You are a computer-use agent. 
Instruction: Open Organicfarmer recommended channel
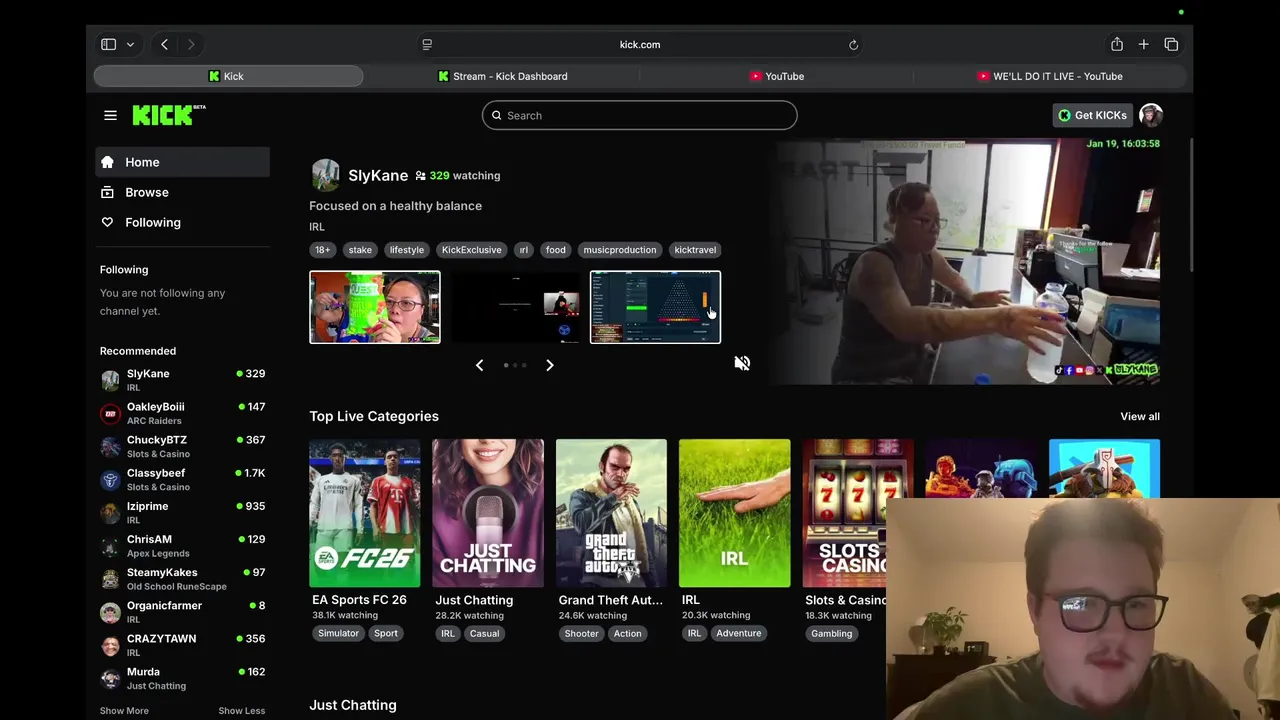(x=182, y=611)
